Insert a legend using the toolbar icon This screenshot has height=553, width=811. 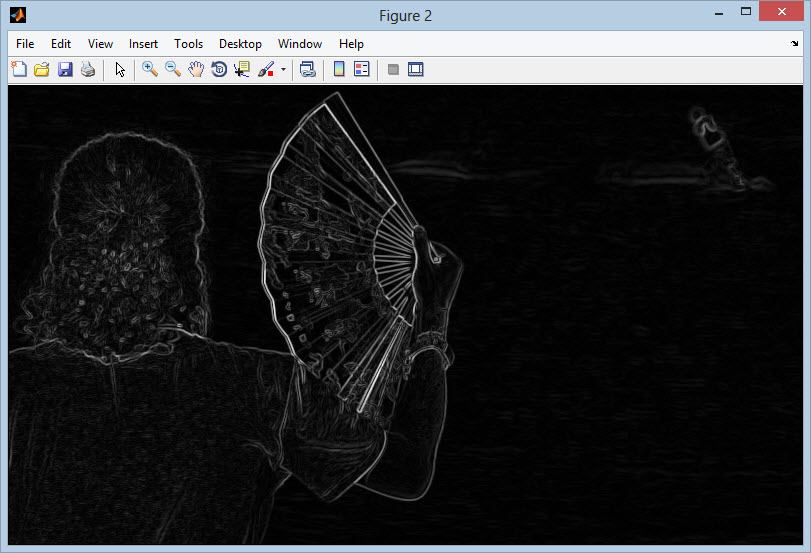click(x=362, y=69)
